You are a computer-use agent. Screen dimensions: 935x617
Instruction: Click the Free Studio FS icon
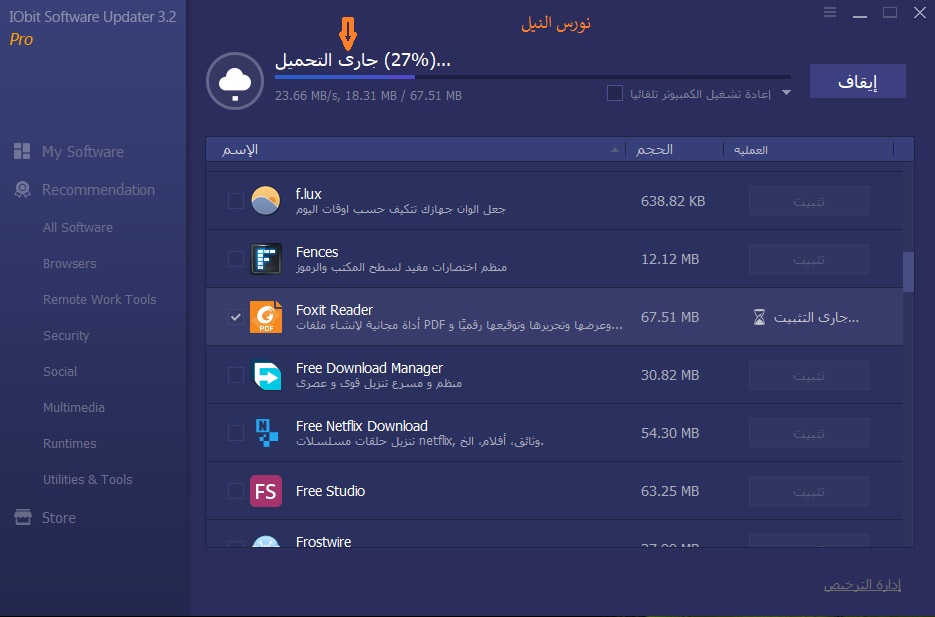[265, 491]
